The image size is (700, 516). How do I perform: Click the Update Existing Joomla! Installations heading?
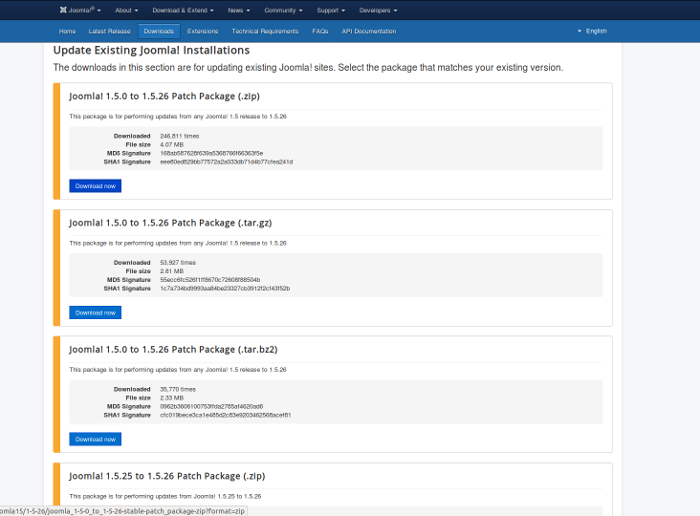tap(151, 50)
